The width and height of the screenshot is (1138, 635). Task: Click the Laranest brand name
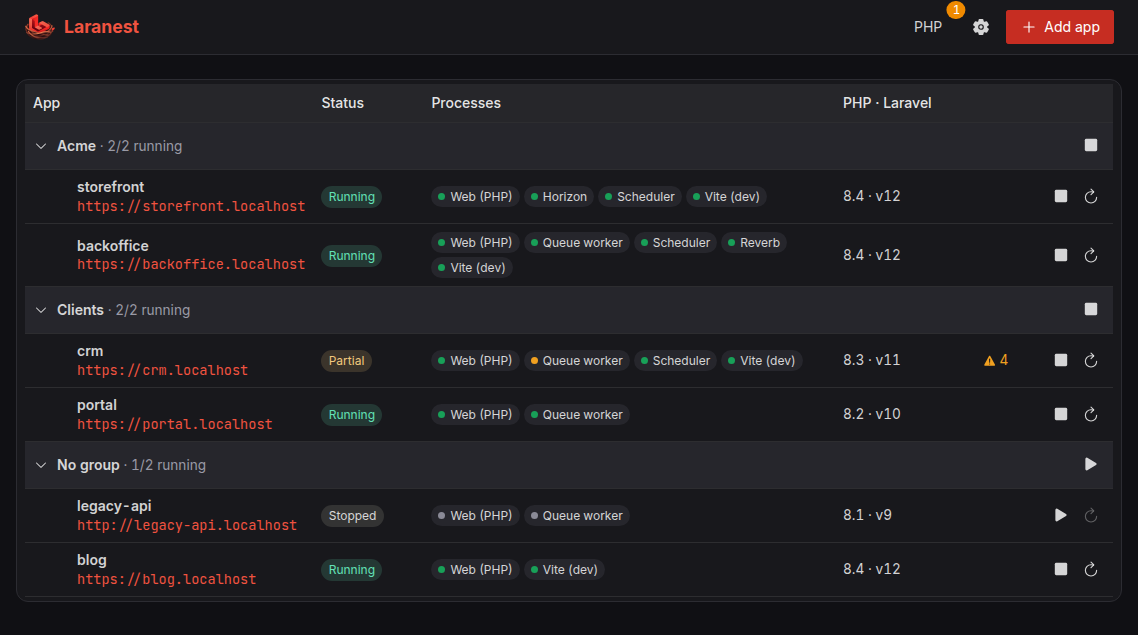coord(101,27)
